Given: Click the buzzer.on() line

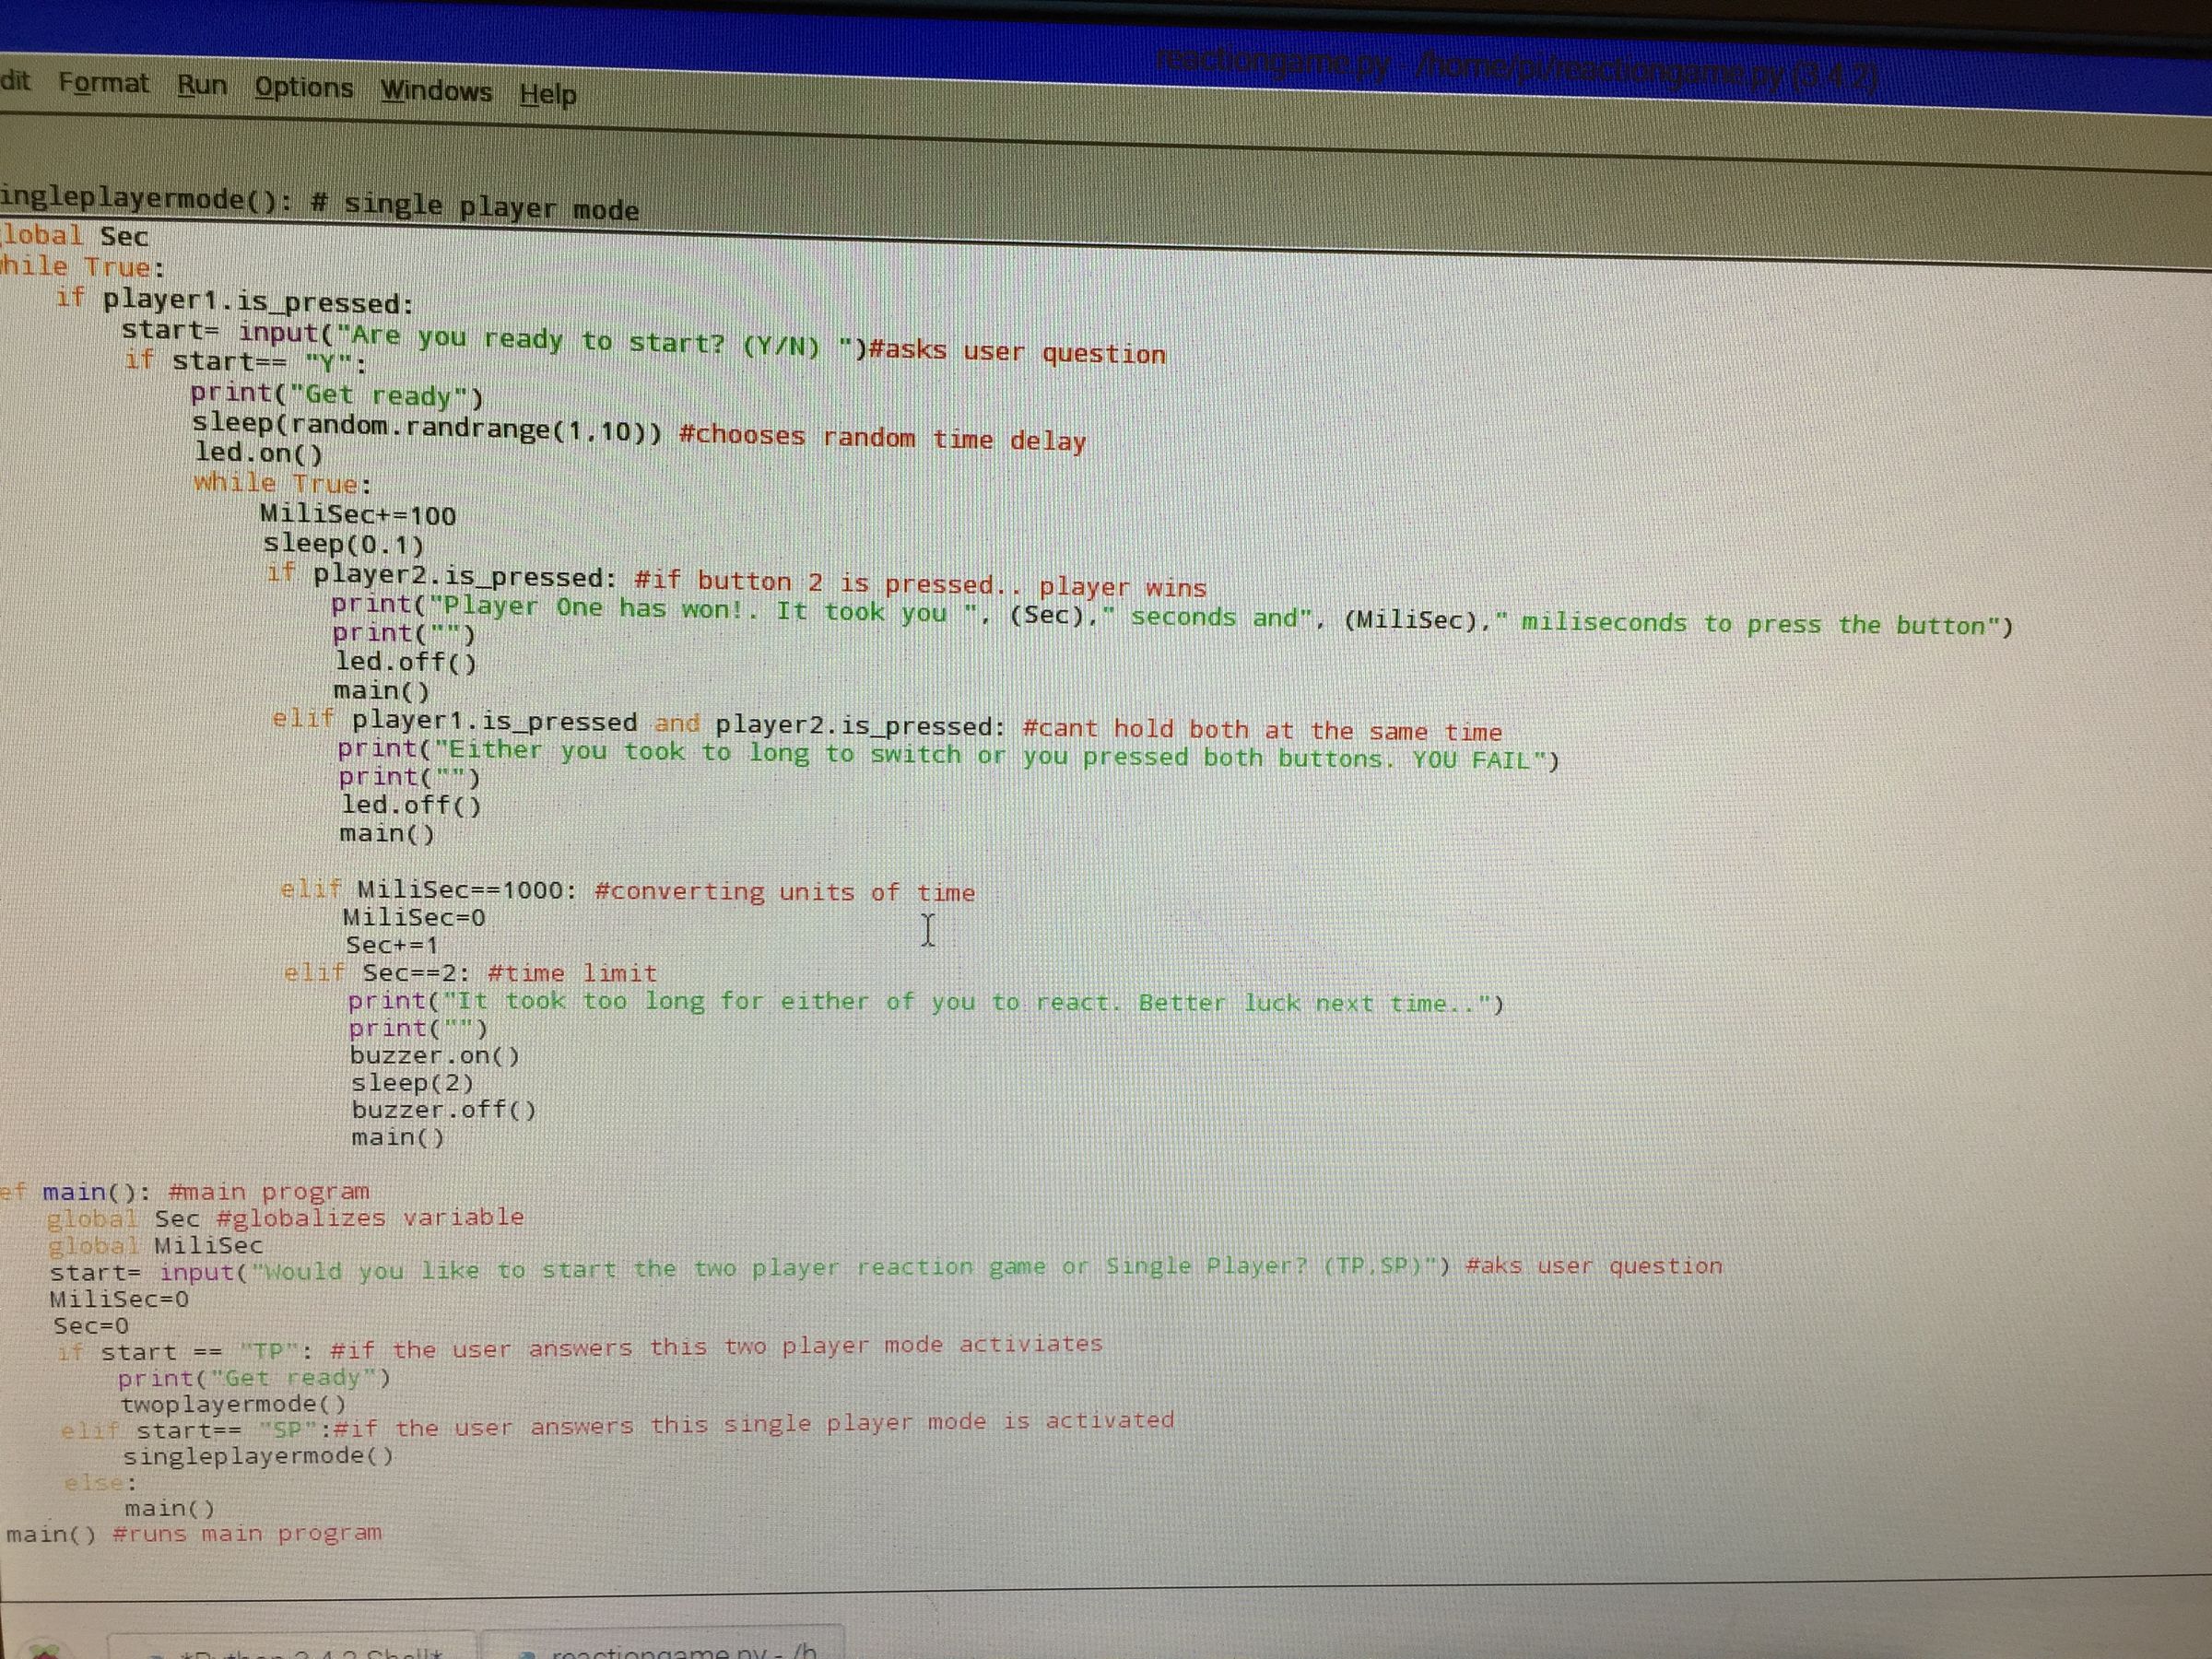Looking at the screenshot, I should 435,1055.
